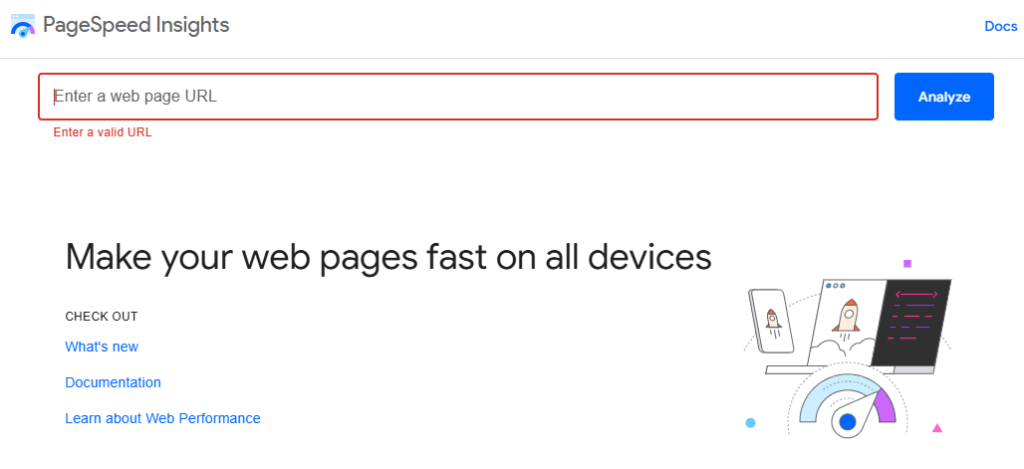Click the 'Make your web pages fast' headline
This screenshot has height=469, width=1024.
pos(388,257)
